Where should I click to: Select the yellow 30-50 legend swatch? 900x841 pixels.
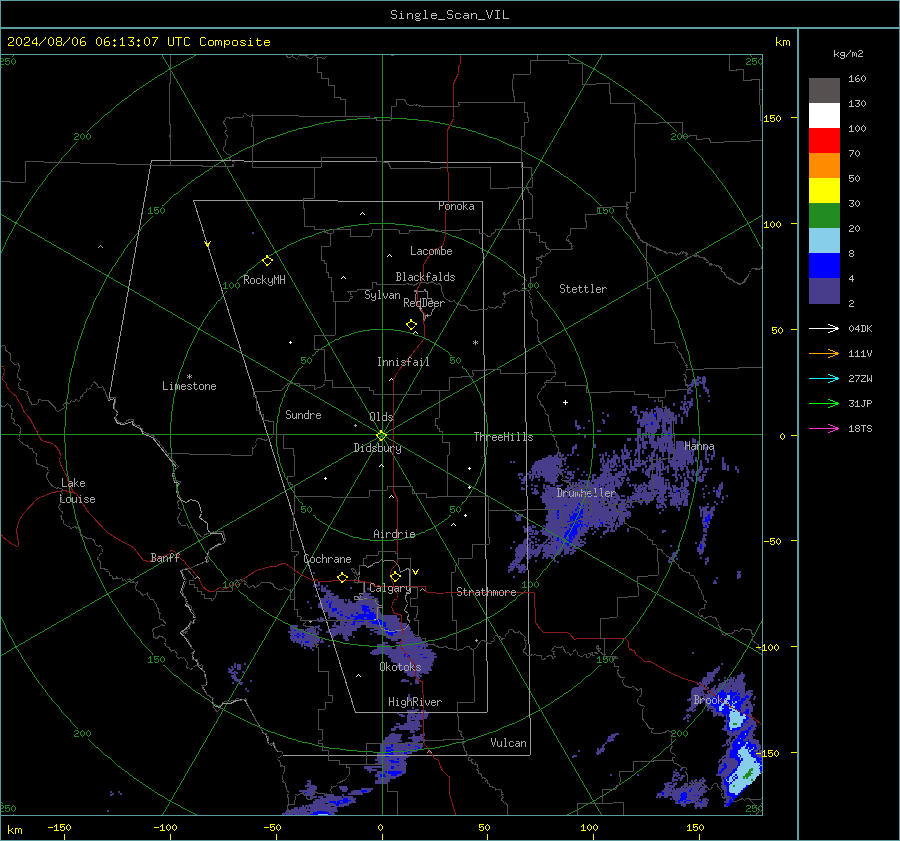tap(824, 191)
